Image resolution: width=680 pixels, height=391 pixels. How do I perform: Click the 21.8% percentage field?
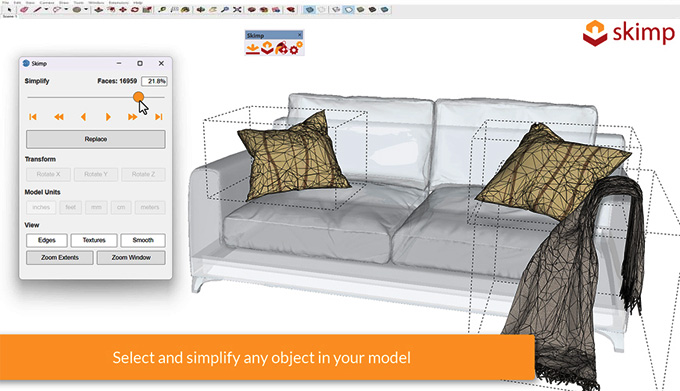[x=154, y=81]
